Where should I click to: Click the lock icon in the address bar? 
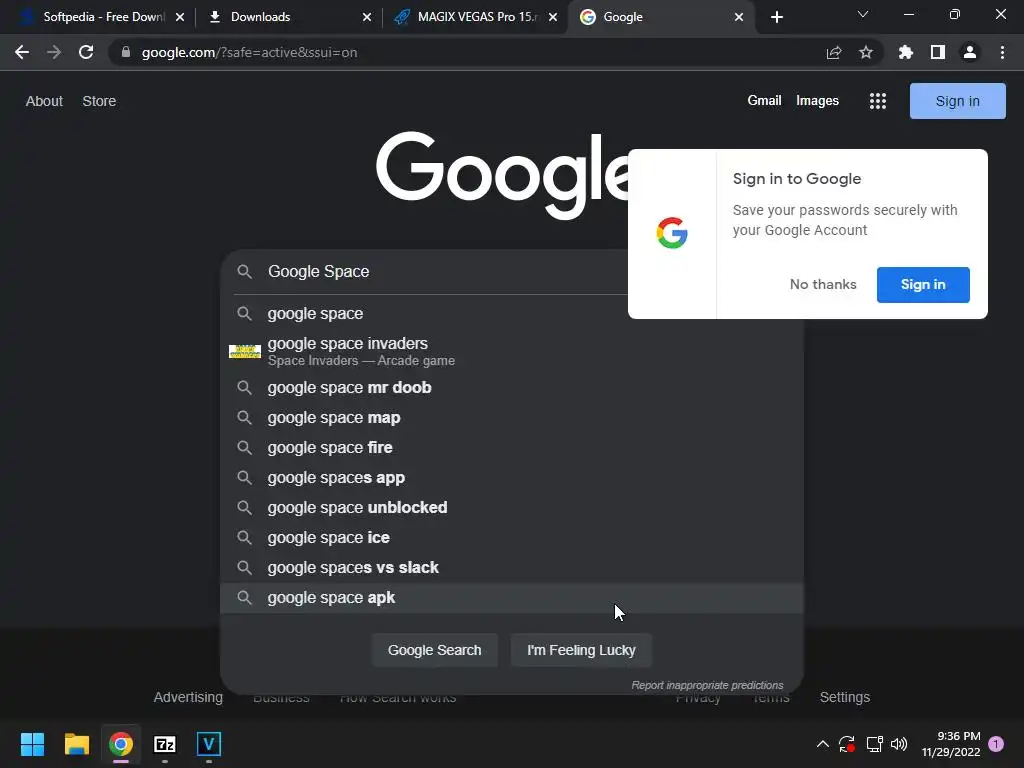[126, 52]
